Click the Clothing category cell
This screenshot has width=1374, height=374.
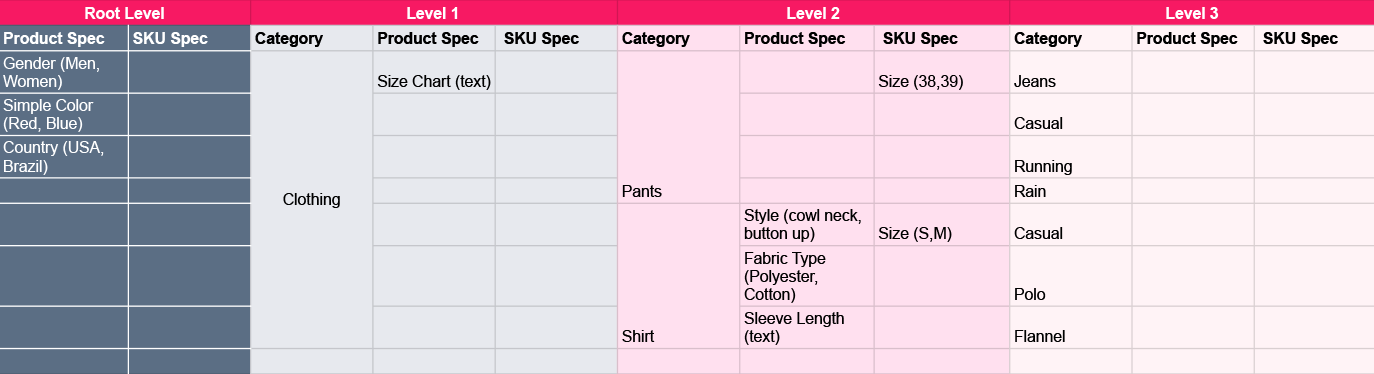tap(311, 200)
